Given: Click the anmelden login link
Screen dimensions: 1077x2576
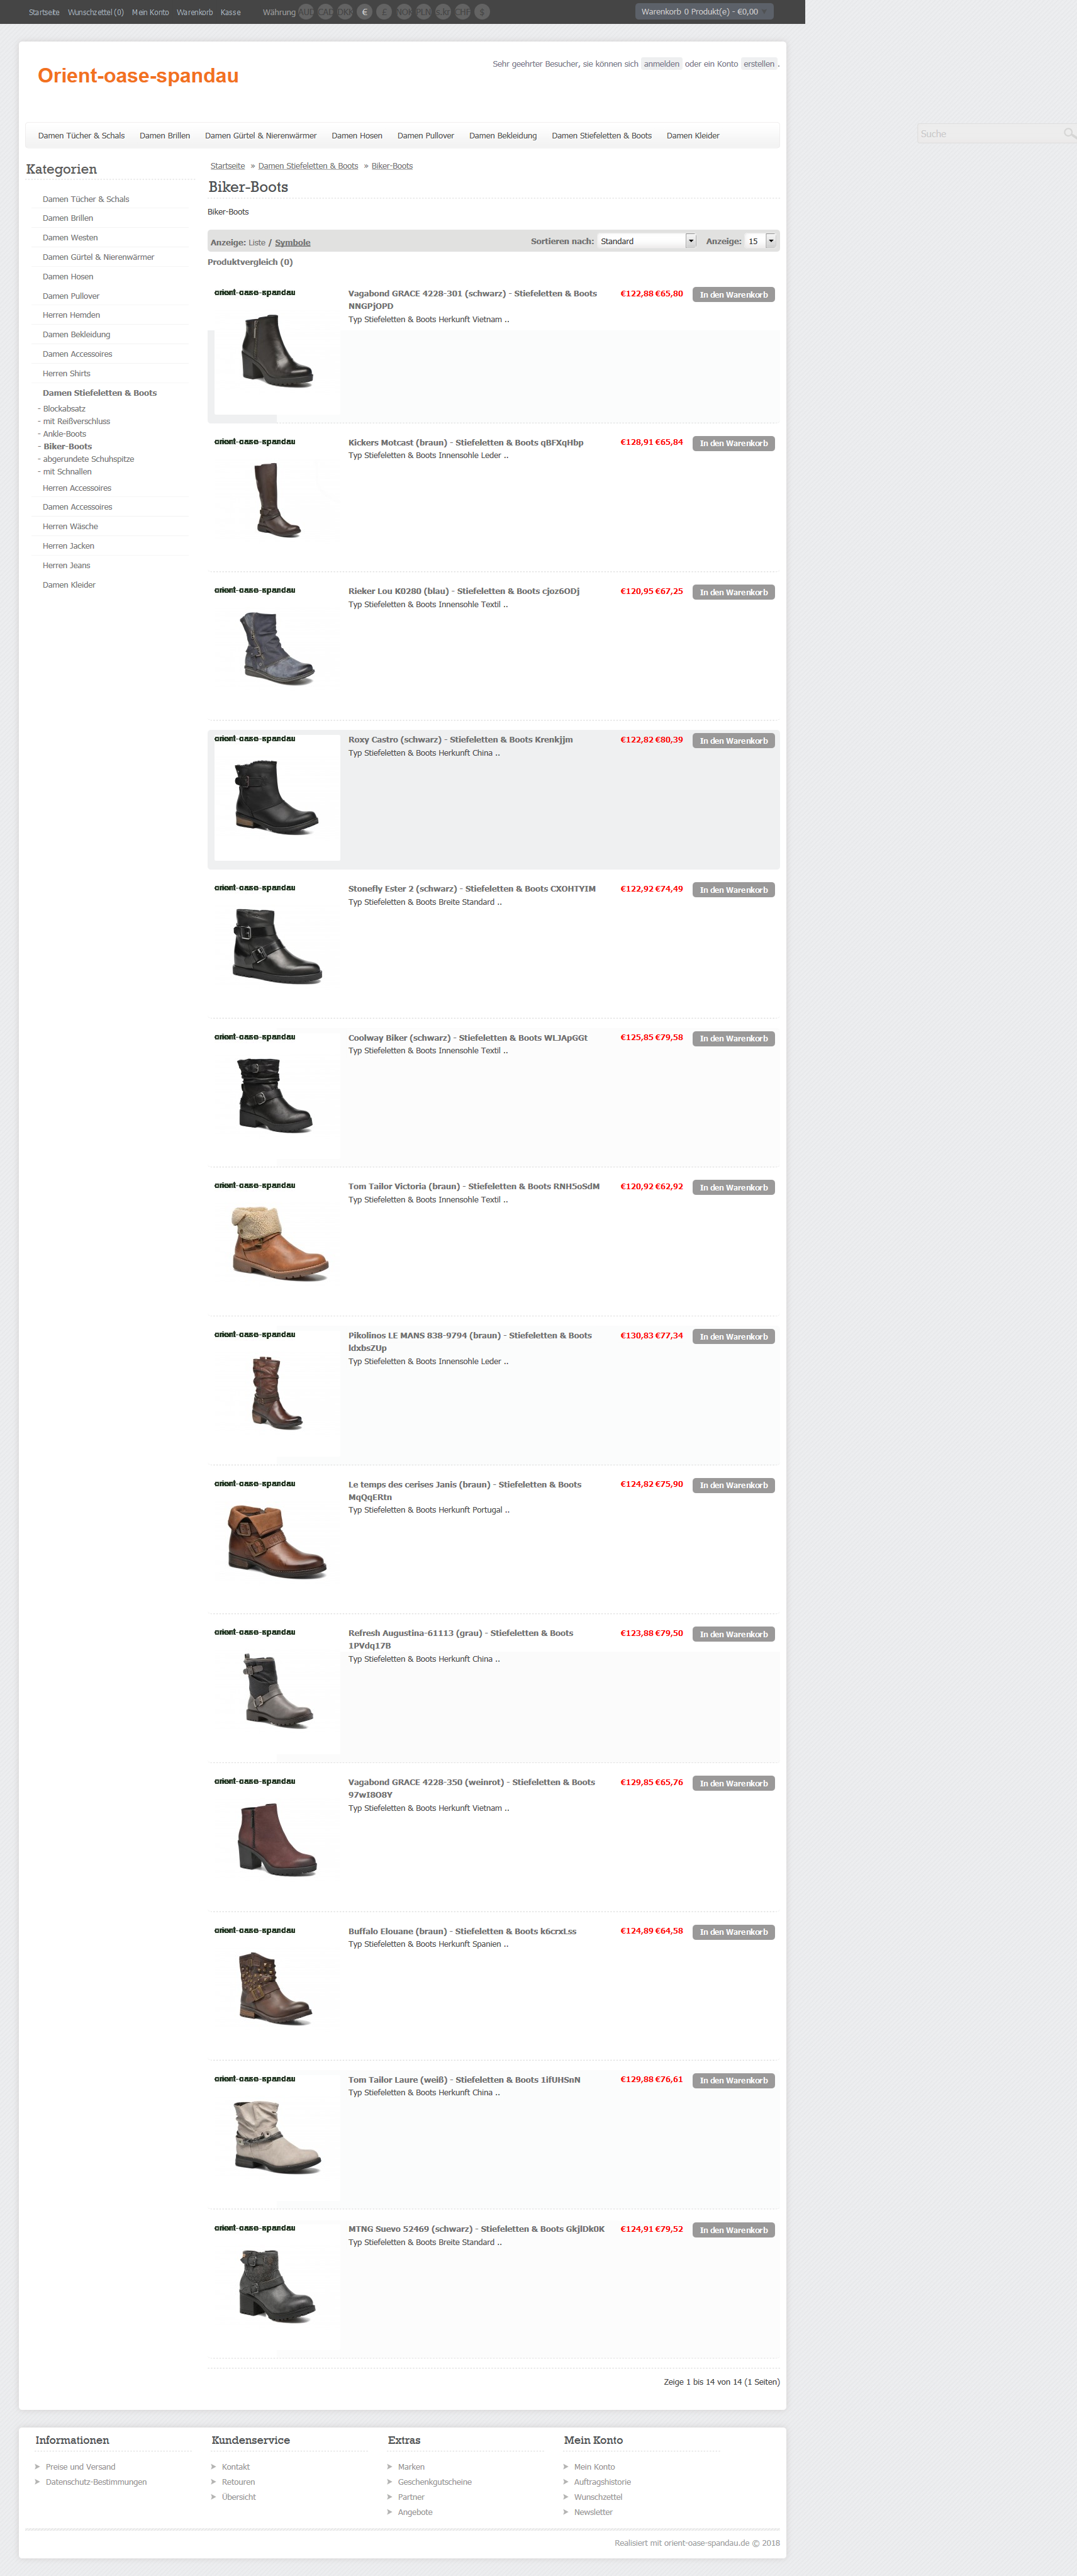Looking at the screenshot, I should point(661,64).
